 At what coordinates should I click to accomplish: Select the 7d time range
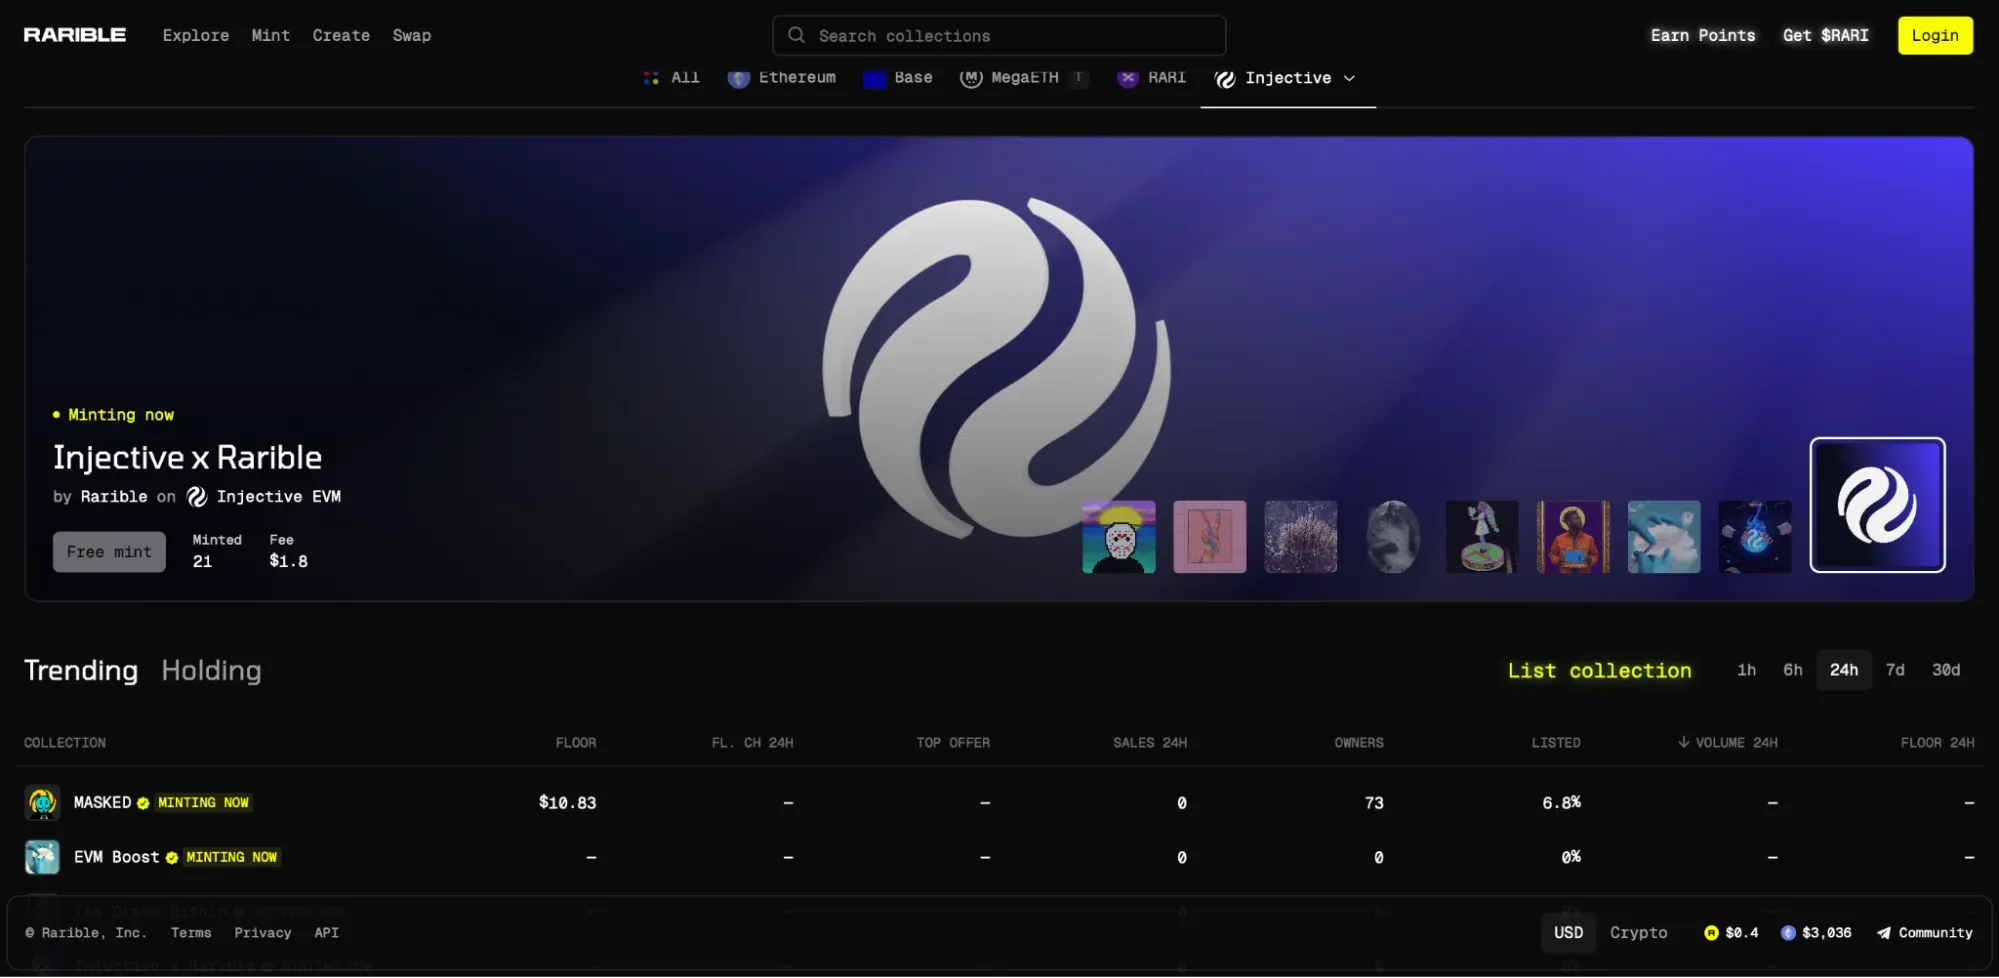click(1894, 670)
